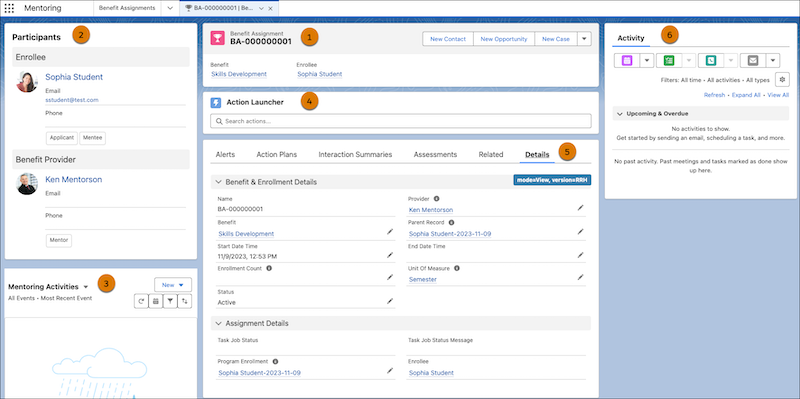This screenshot has width=800, height=399.
Task: Filter the Mentoring Activities list
Action: pyautogui.click(x=170, y=302)
